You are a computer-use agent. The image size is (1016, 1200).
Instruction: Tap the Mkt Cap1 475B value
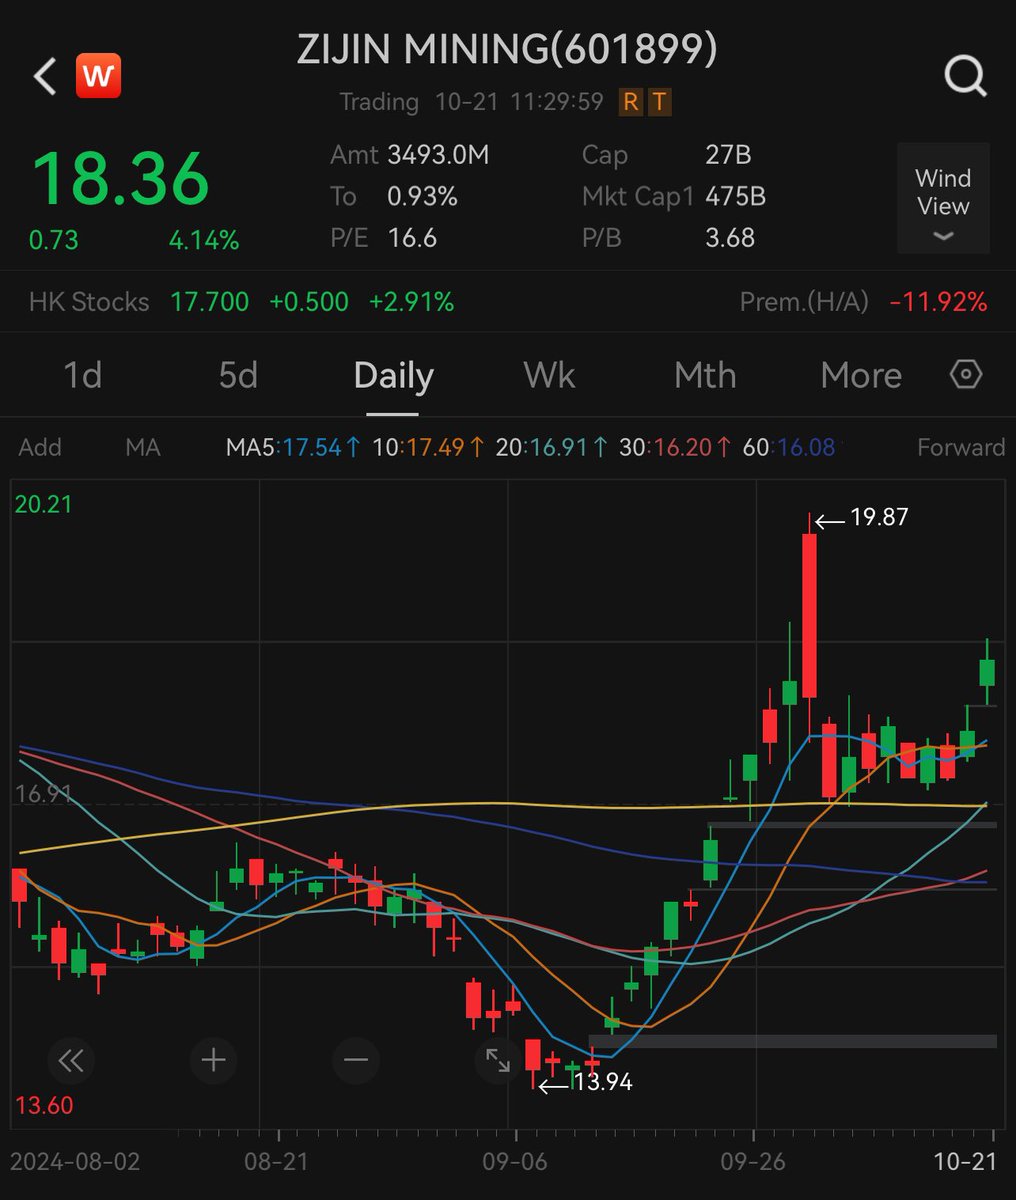[x=735, y=197]
